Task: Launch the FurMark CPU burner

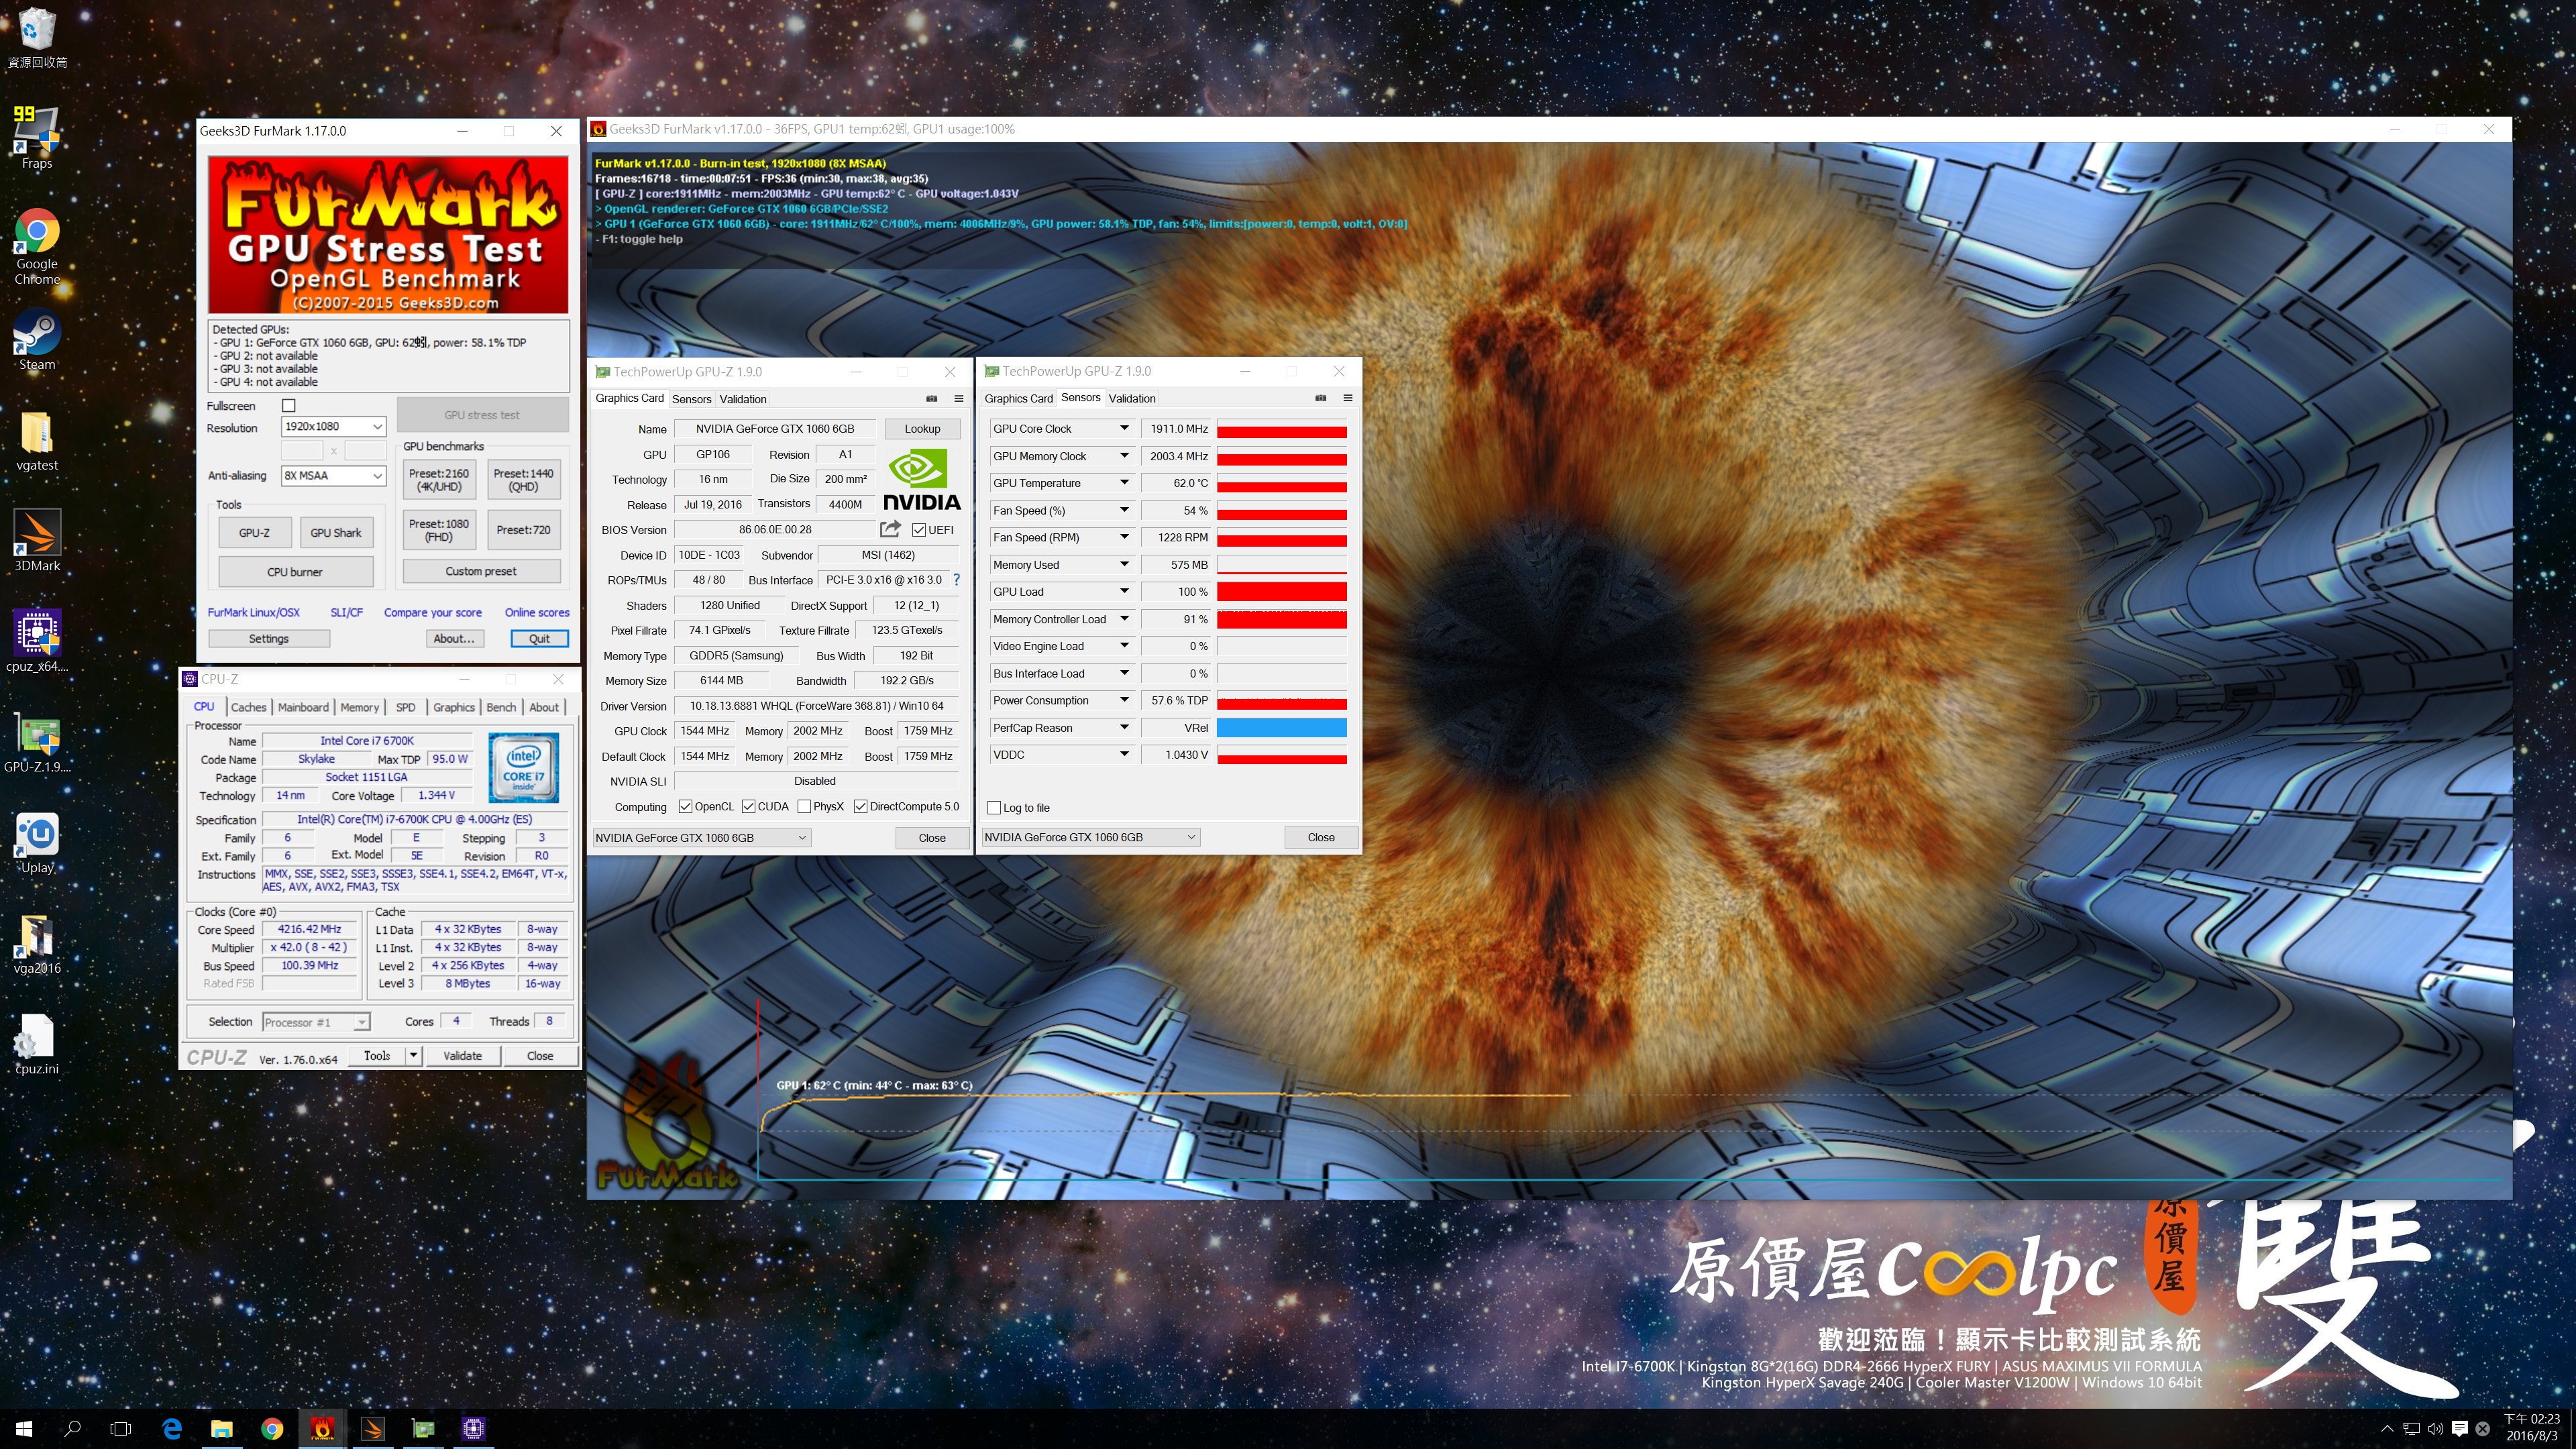Action: 295,572
